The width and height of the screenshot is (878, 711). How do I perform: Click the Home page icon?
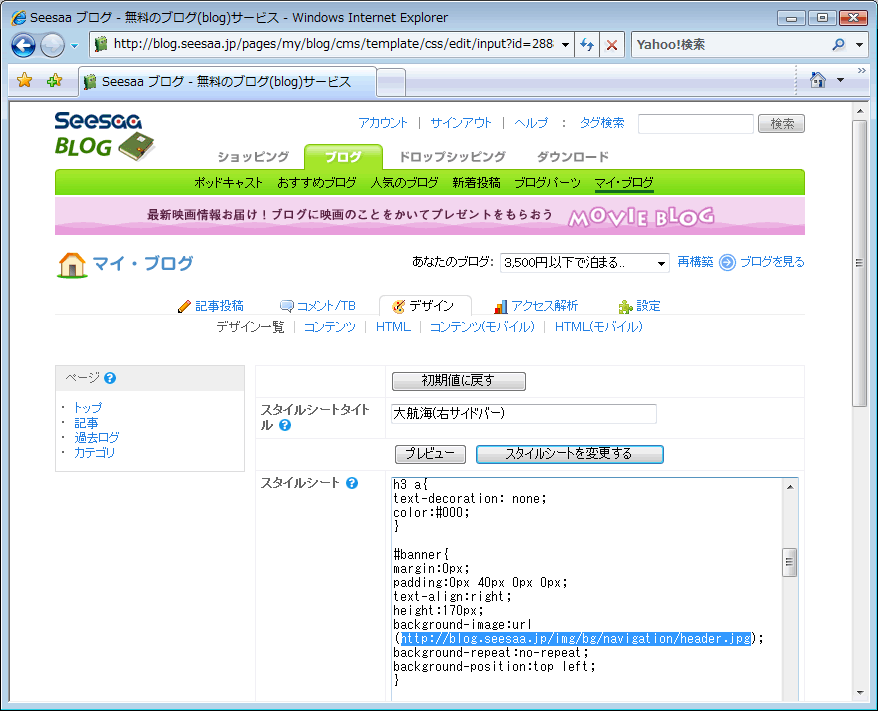pyautogui.click(x=818, y=80)
